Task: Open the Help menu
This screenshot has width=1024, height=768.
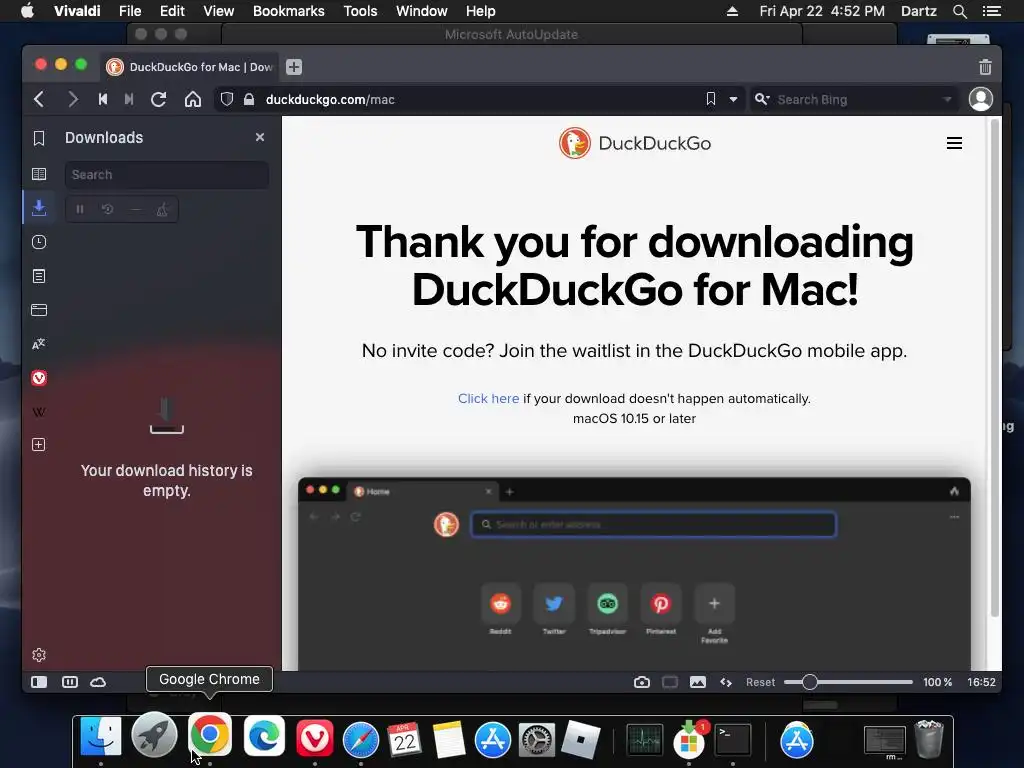Action: (x=481, y=11)
